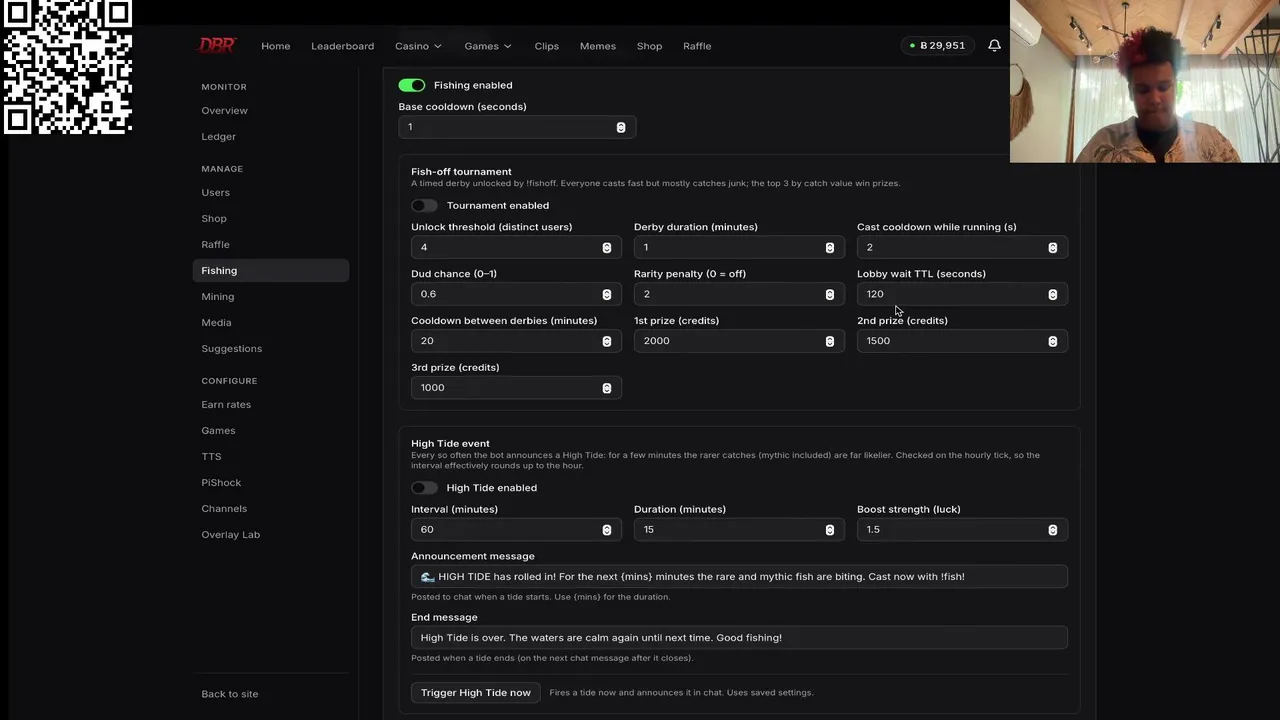This screenshot has width=1280, height=720.
Task: Select the Fishing sidebar item
Action: click(x=270, y=270)
